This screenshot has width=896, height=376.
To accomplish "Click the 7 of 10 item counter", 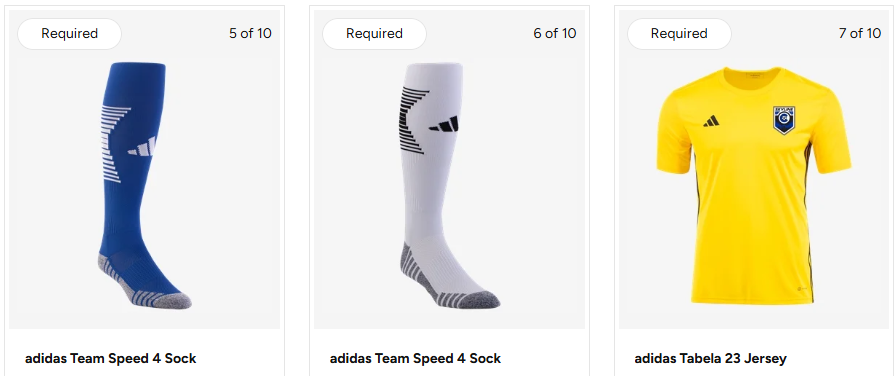I will click(860, 33).
